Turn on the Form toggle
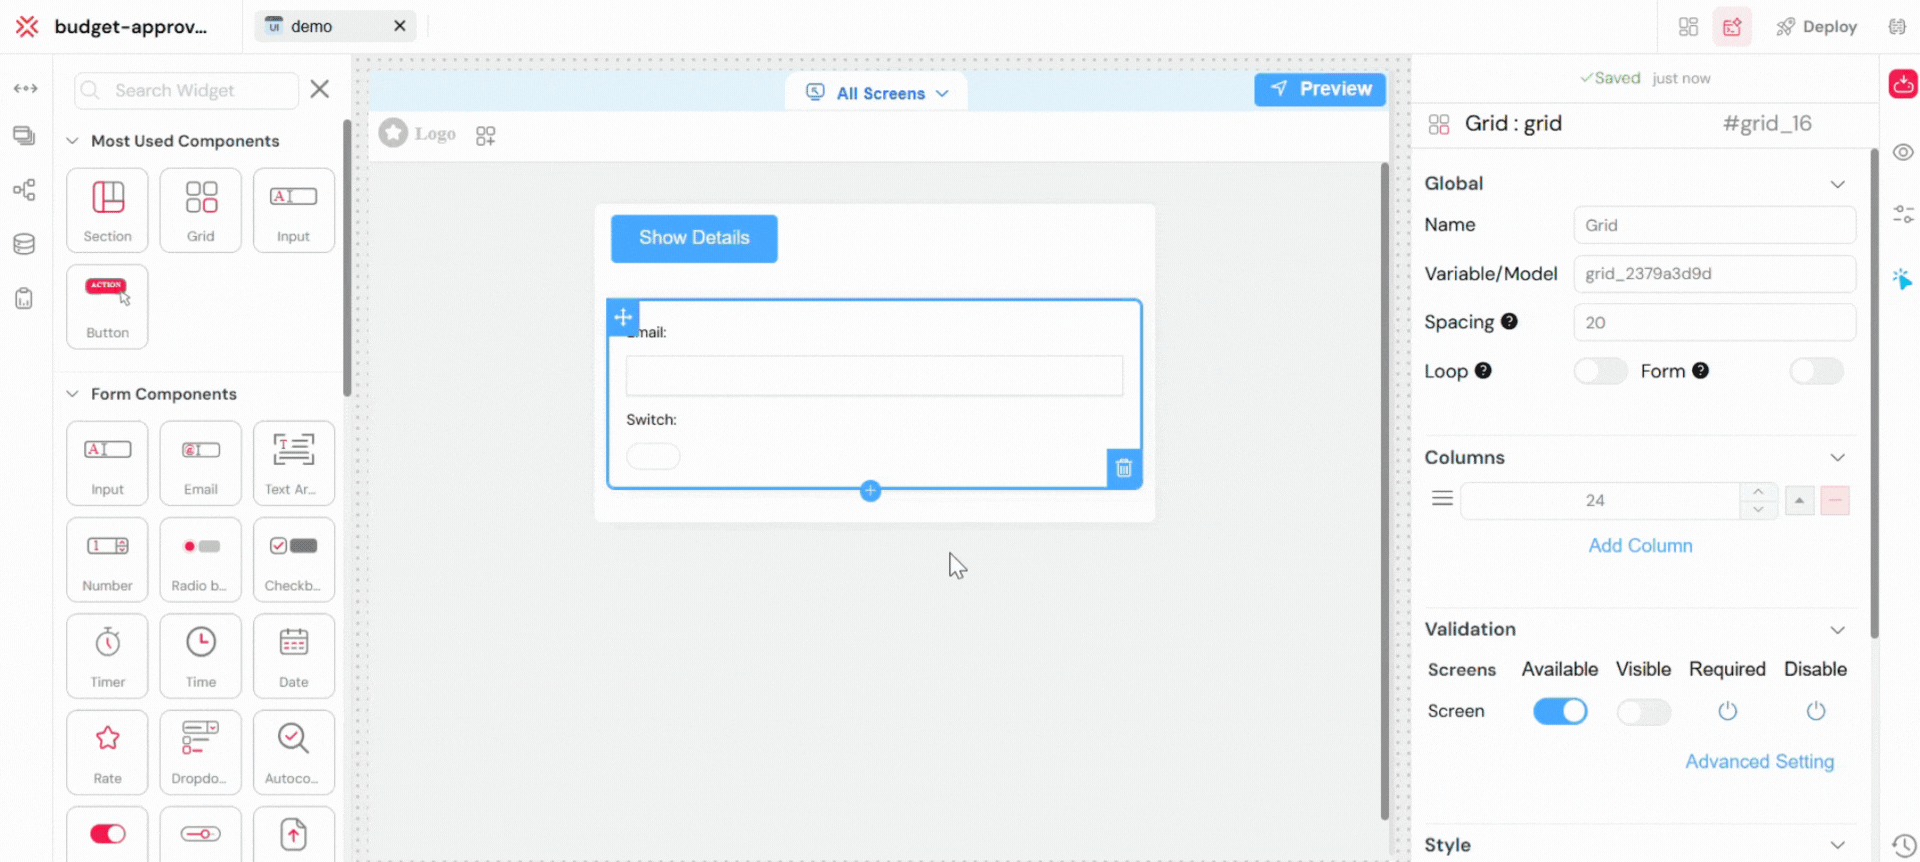 pos(1816,371)
